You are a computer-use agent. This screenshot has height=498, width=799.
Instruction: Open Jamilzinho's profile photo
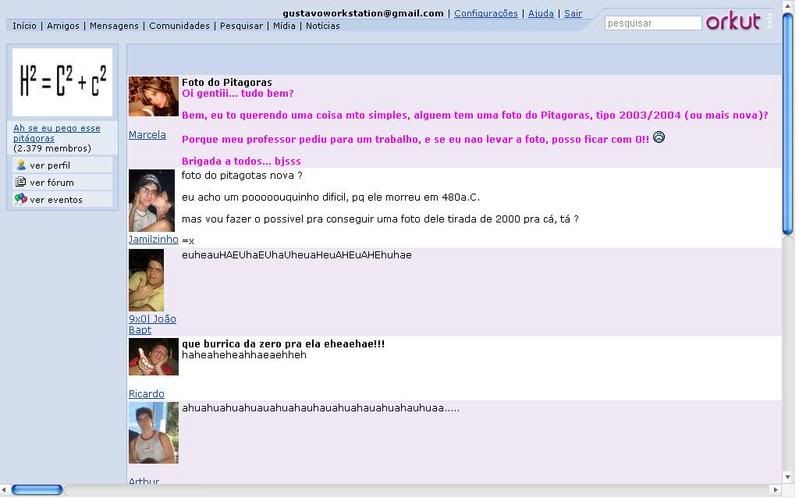coord(153,200)
